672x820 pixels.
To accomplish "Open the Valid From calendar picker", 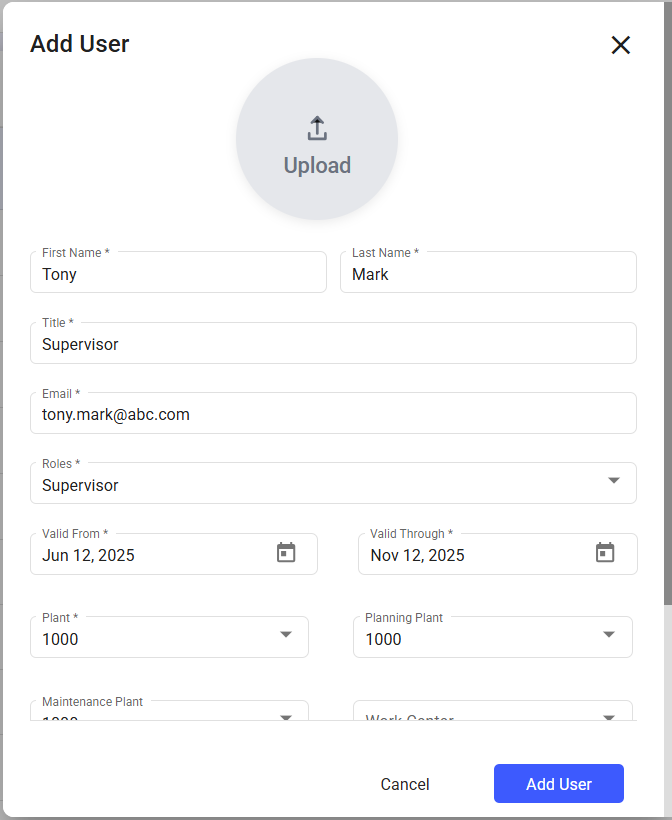I will coord(286,553).
